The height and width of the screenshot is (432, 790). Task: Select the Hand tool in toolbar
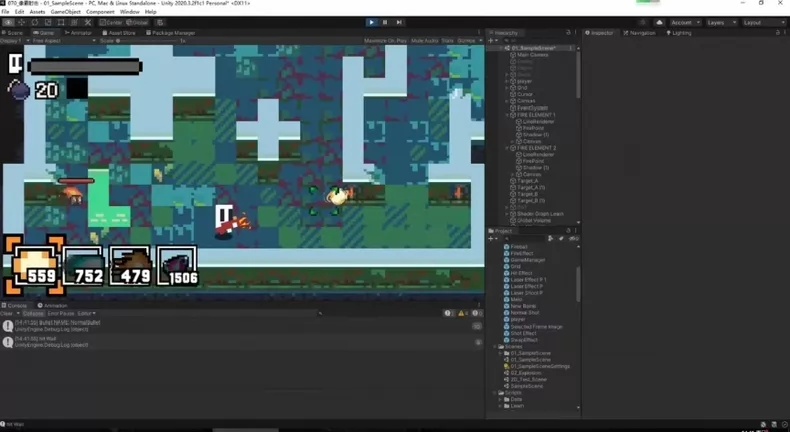(9, 22)
